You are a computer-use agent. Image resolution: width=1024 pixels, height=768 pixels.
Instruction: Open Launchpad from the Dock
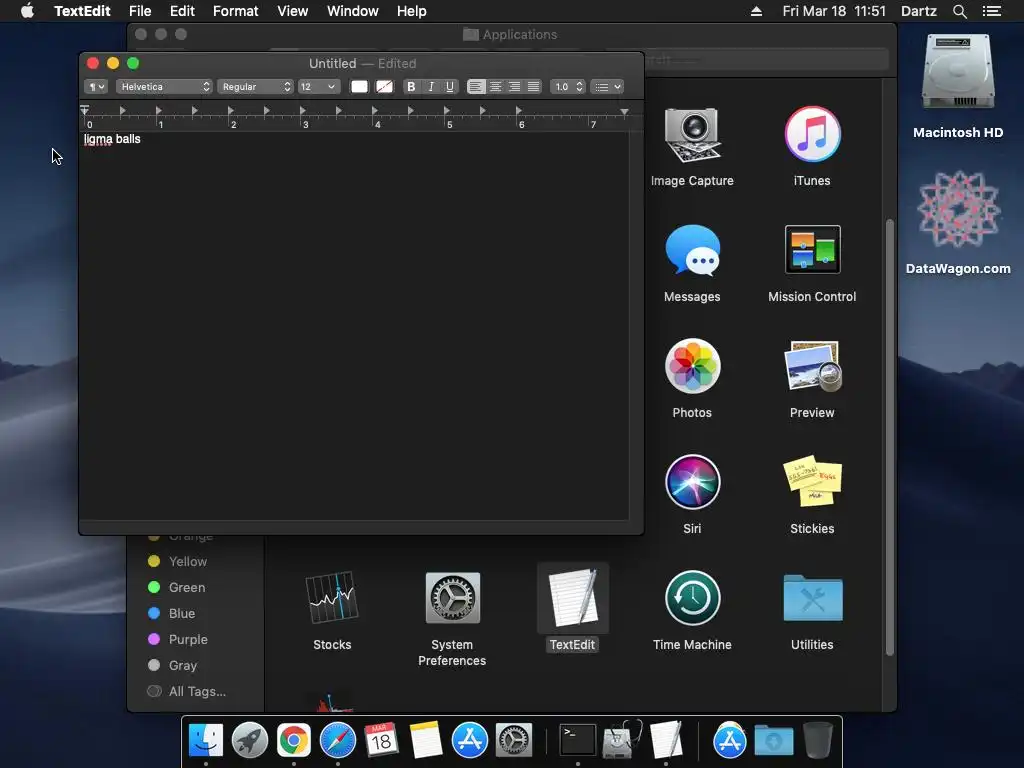249,741
